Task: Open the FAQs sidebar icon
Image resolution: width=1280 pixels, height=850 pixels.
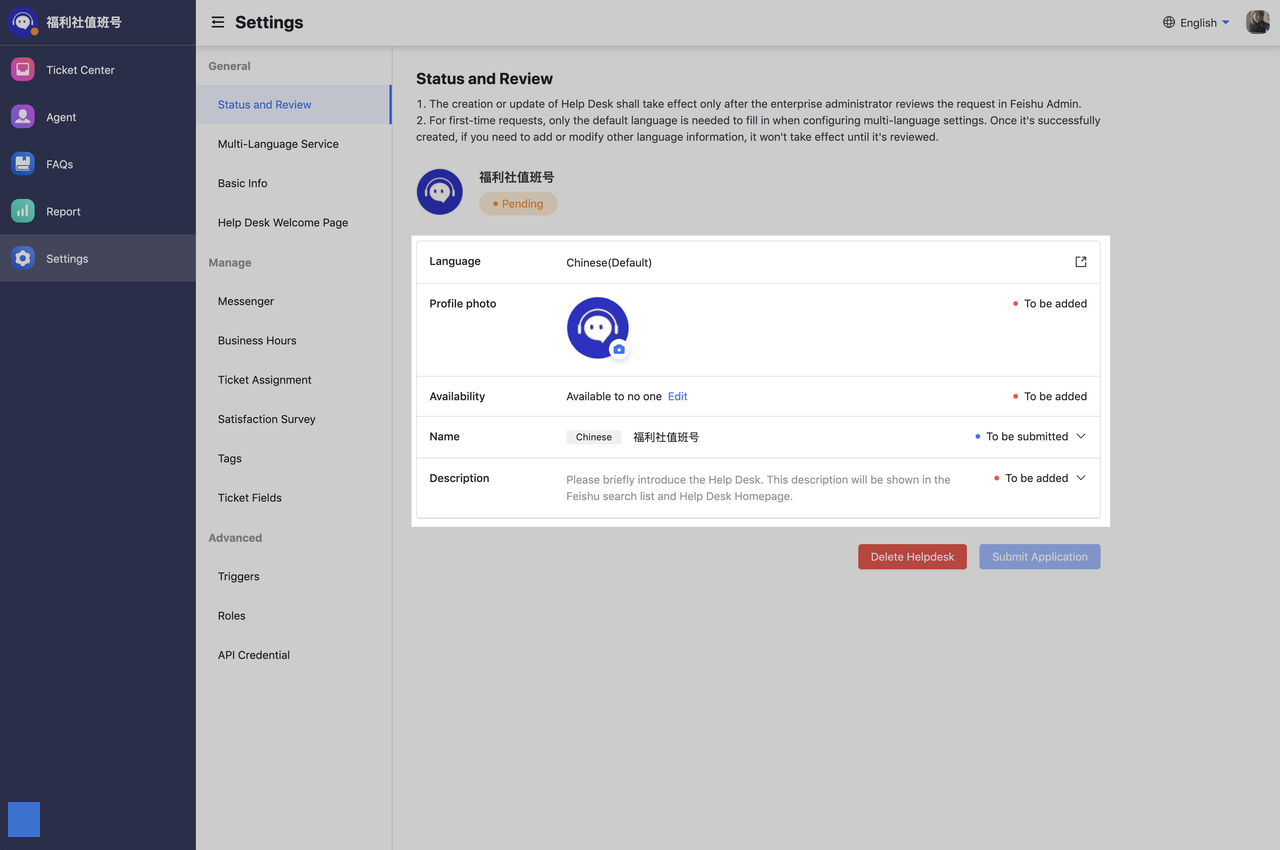Action: pos(22,163)
